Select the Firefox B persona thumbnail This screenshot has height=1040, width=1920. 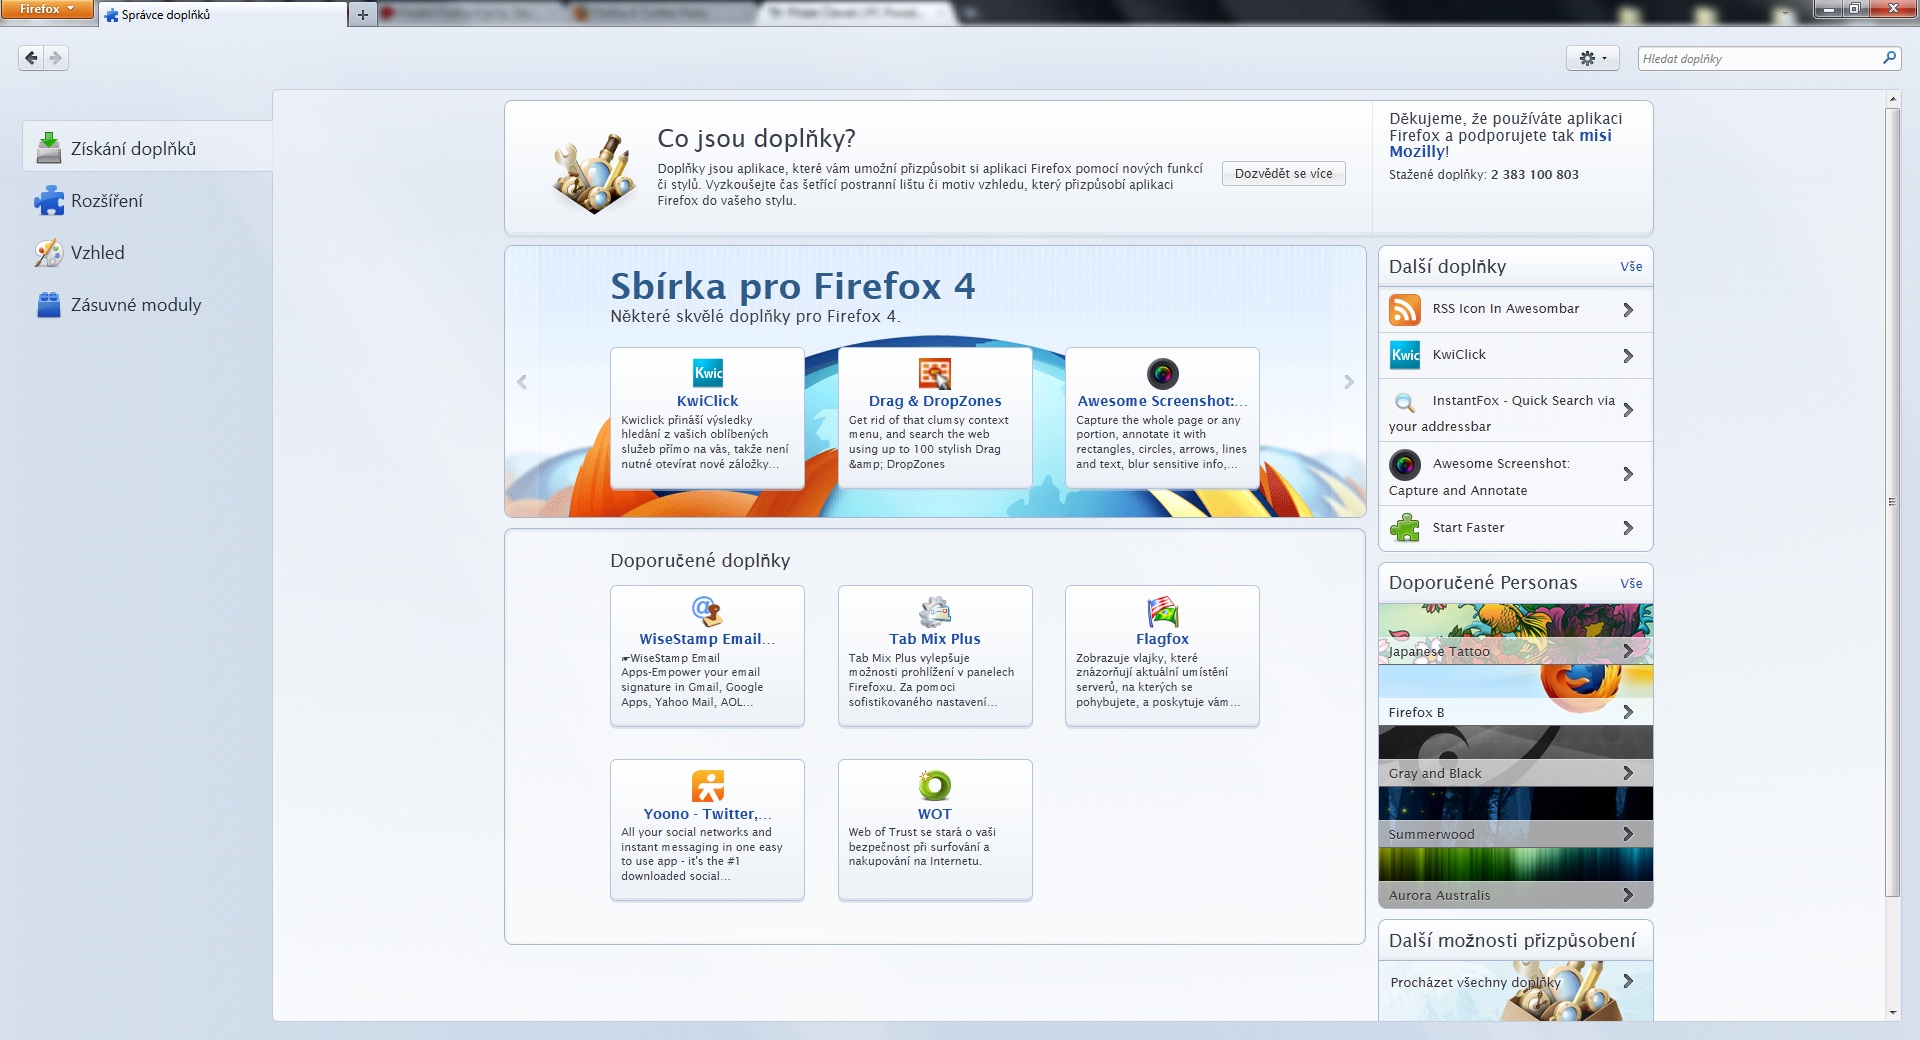coord(1515,695)
